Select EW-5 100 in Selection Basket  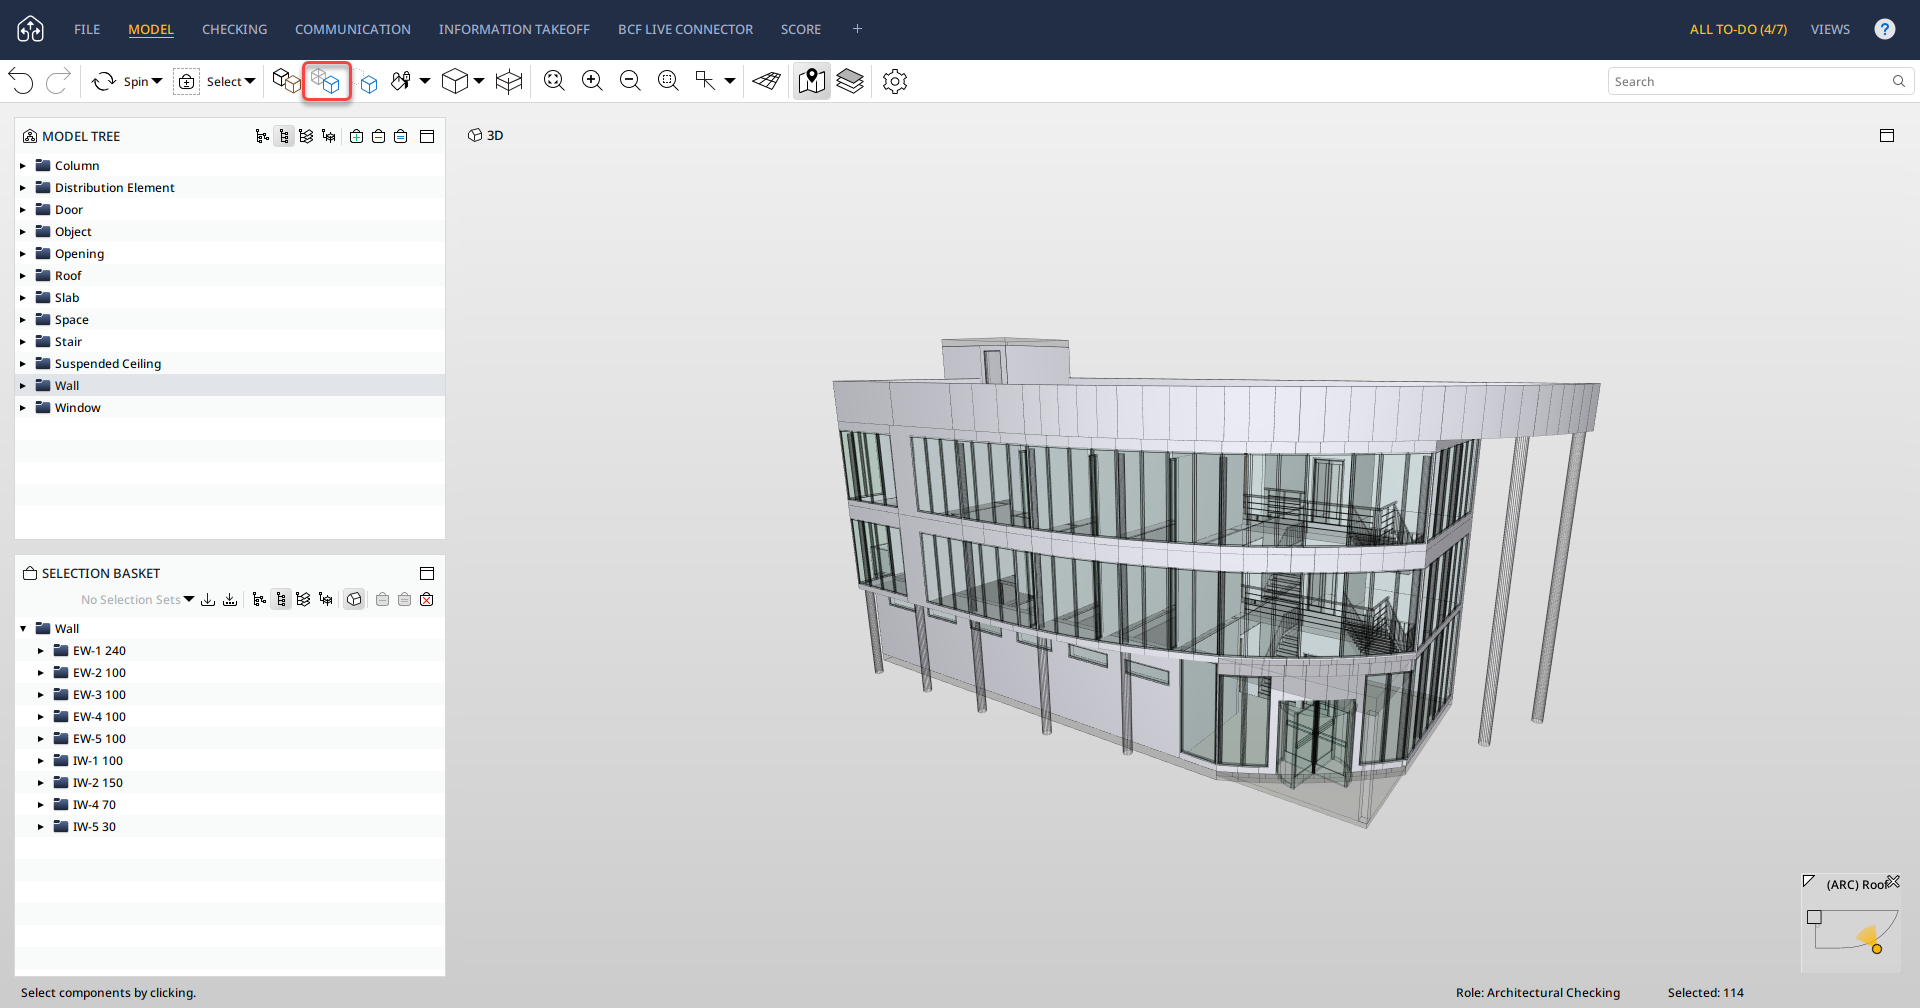230,739
